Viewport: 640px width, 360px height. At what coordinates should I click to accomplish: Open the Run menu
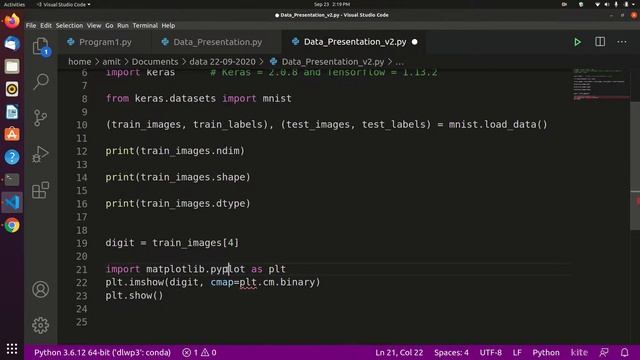click(x=123, y=25)
